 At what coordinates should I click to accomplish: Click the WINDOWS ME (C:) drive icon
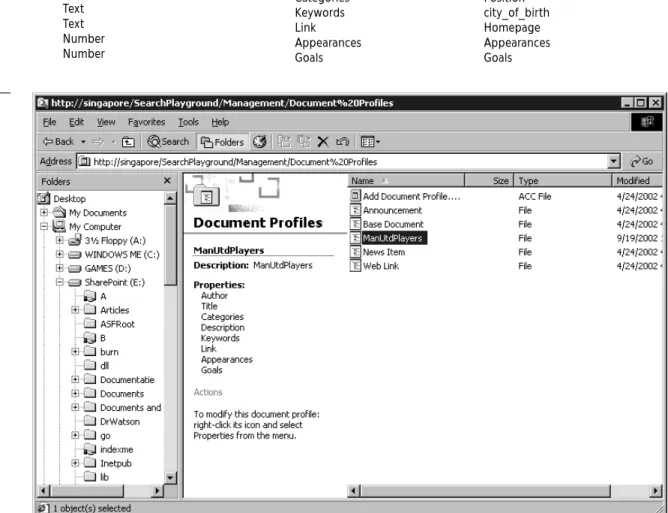(x=75, y=255)
